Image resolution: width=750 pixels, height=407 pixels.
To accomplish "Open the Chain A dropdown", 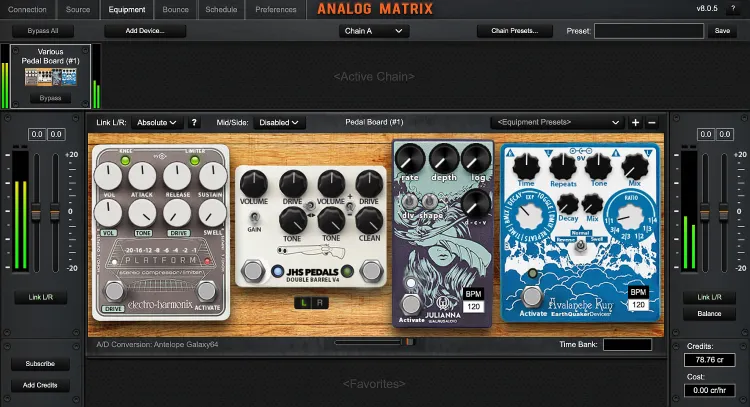I will pos(374,31).
